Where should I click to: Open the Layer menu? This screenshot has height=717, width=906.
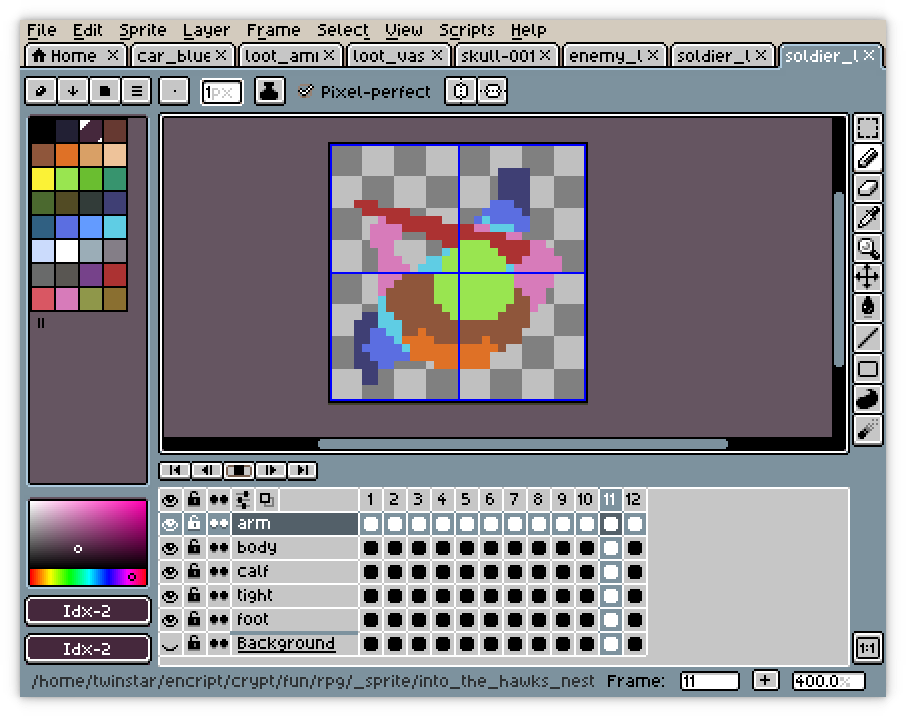point(206,30)
